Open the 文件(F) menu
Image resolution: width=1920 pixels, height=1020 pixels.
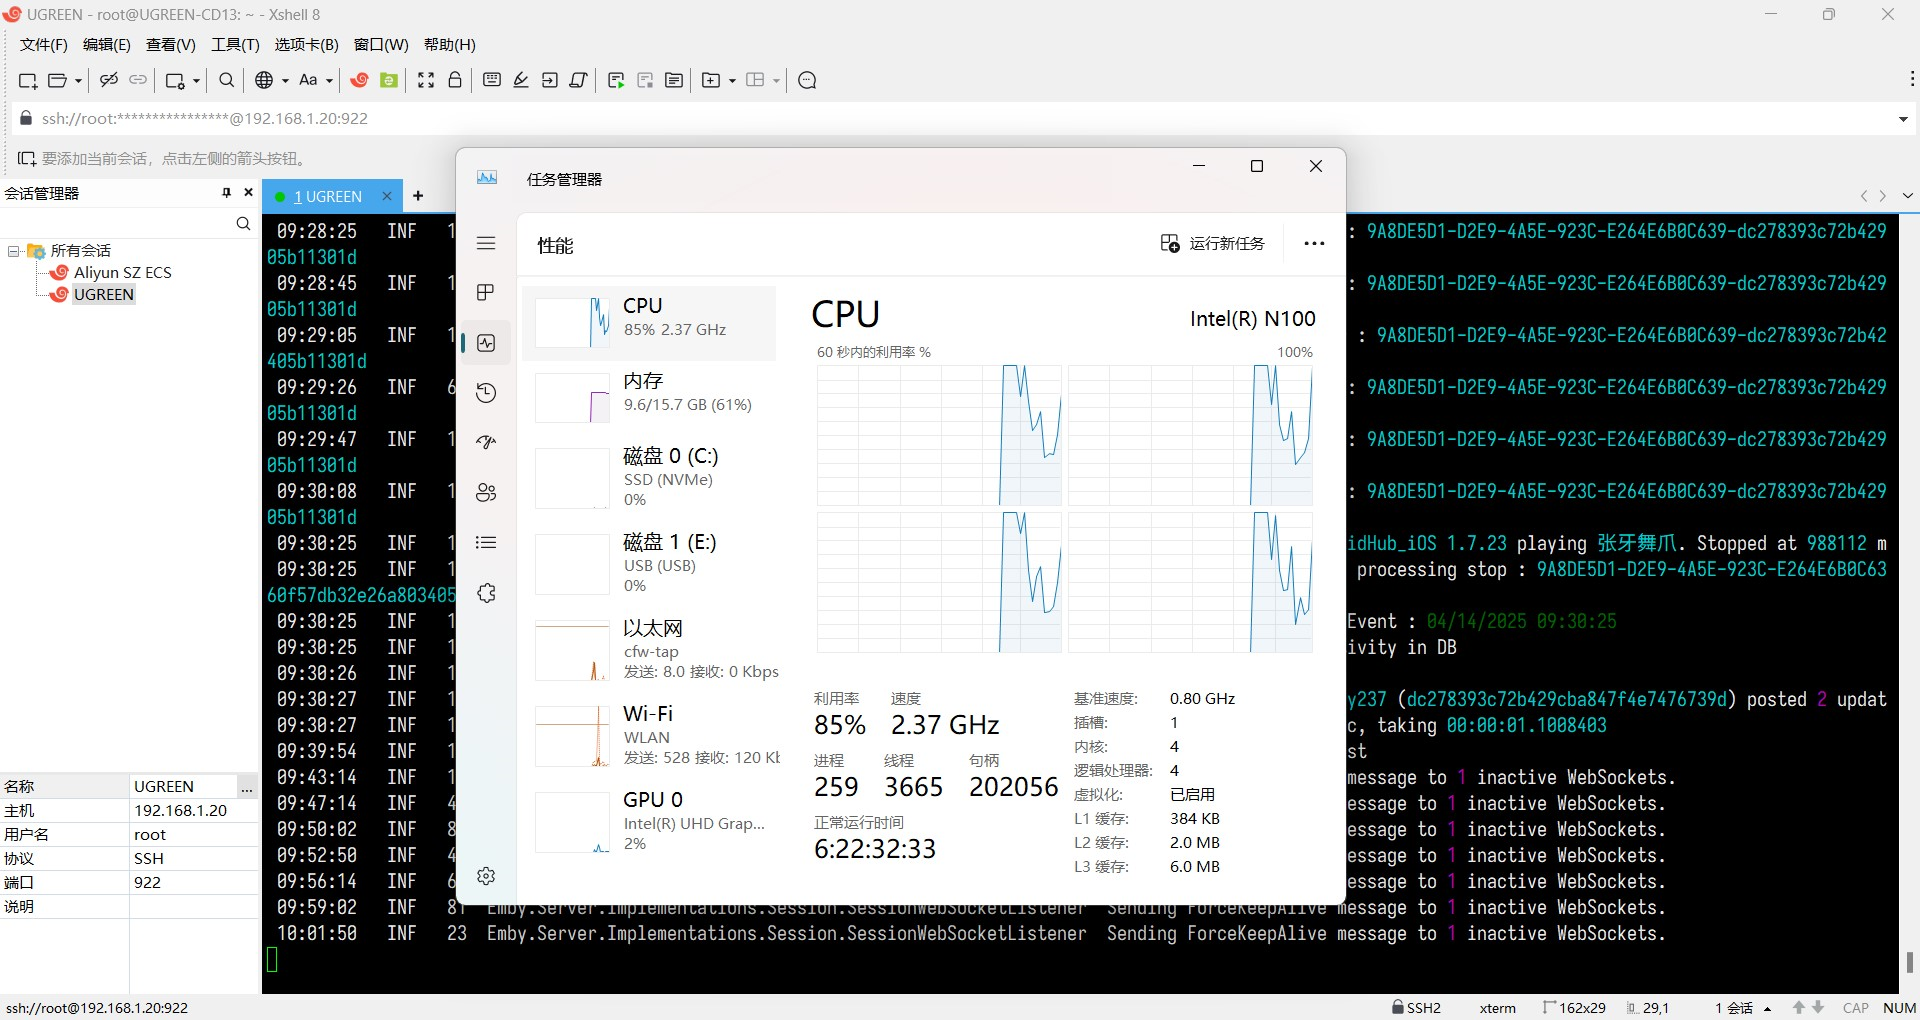[44, 45]
